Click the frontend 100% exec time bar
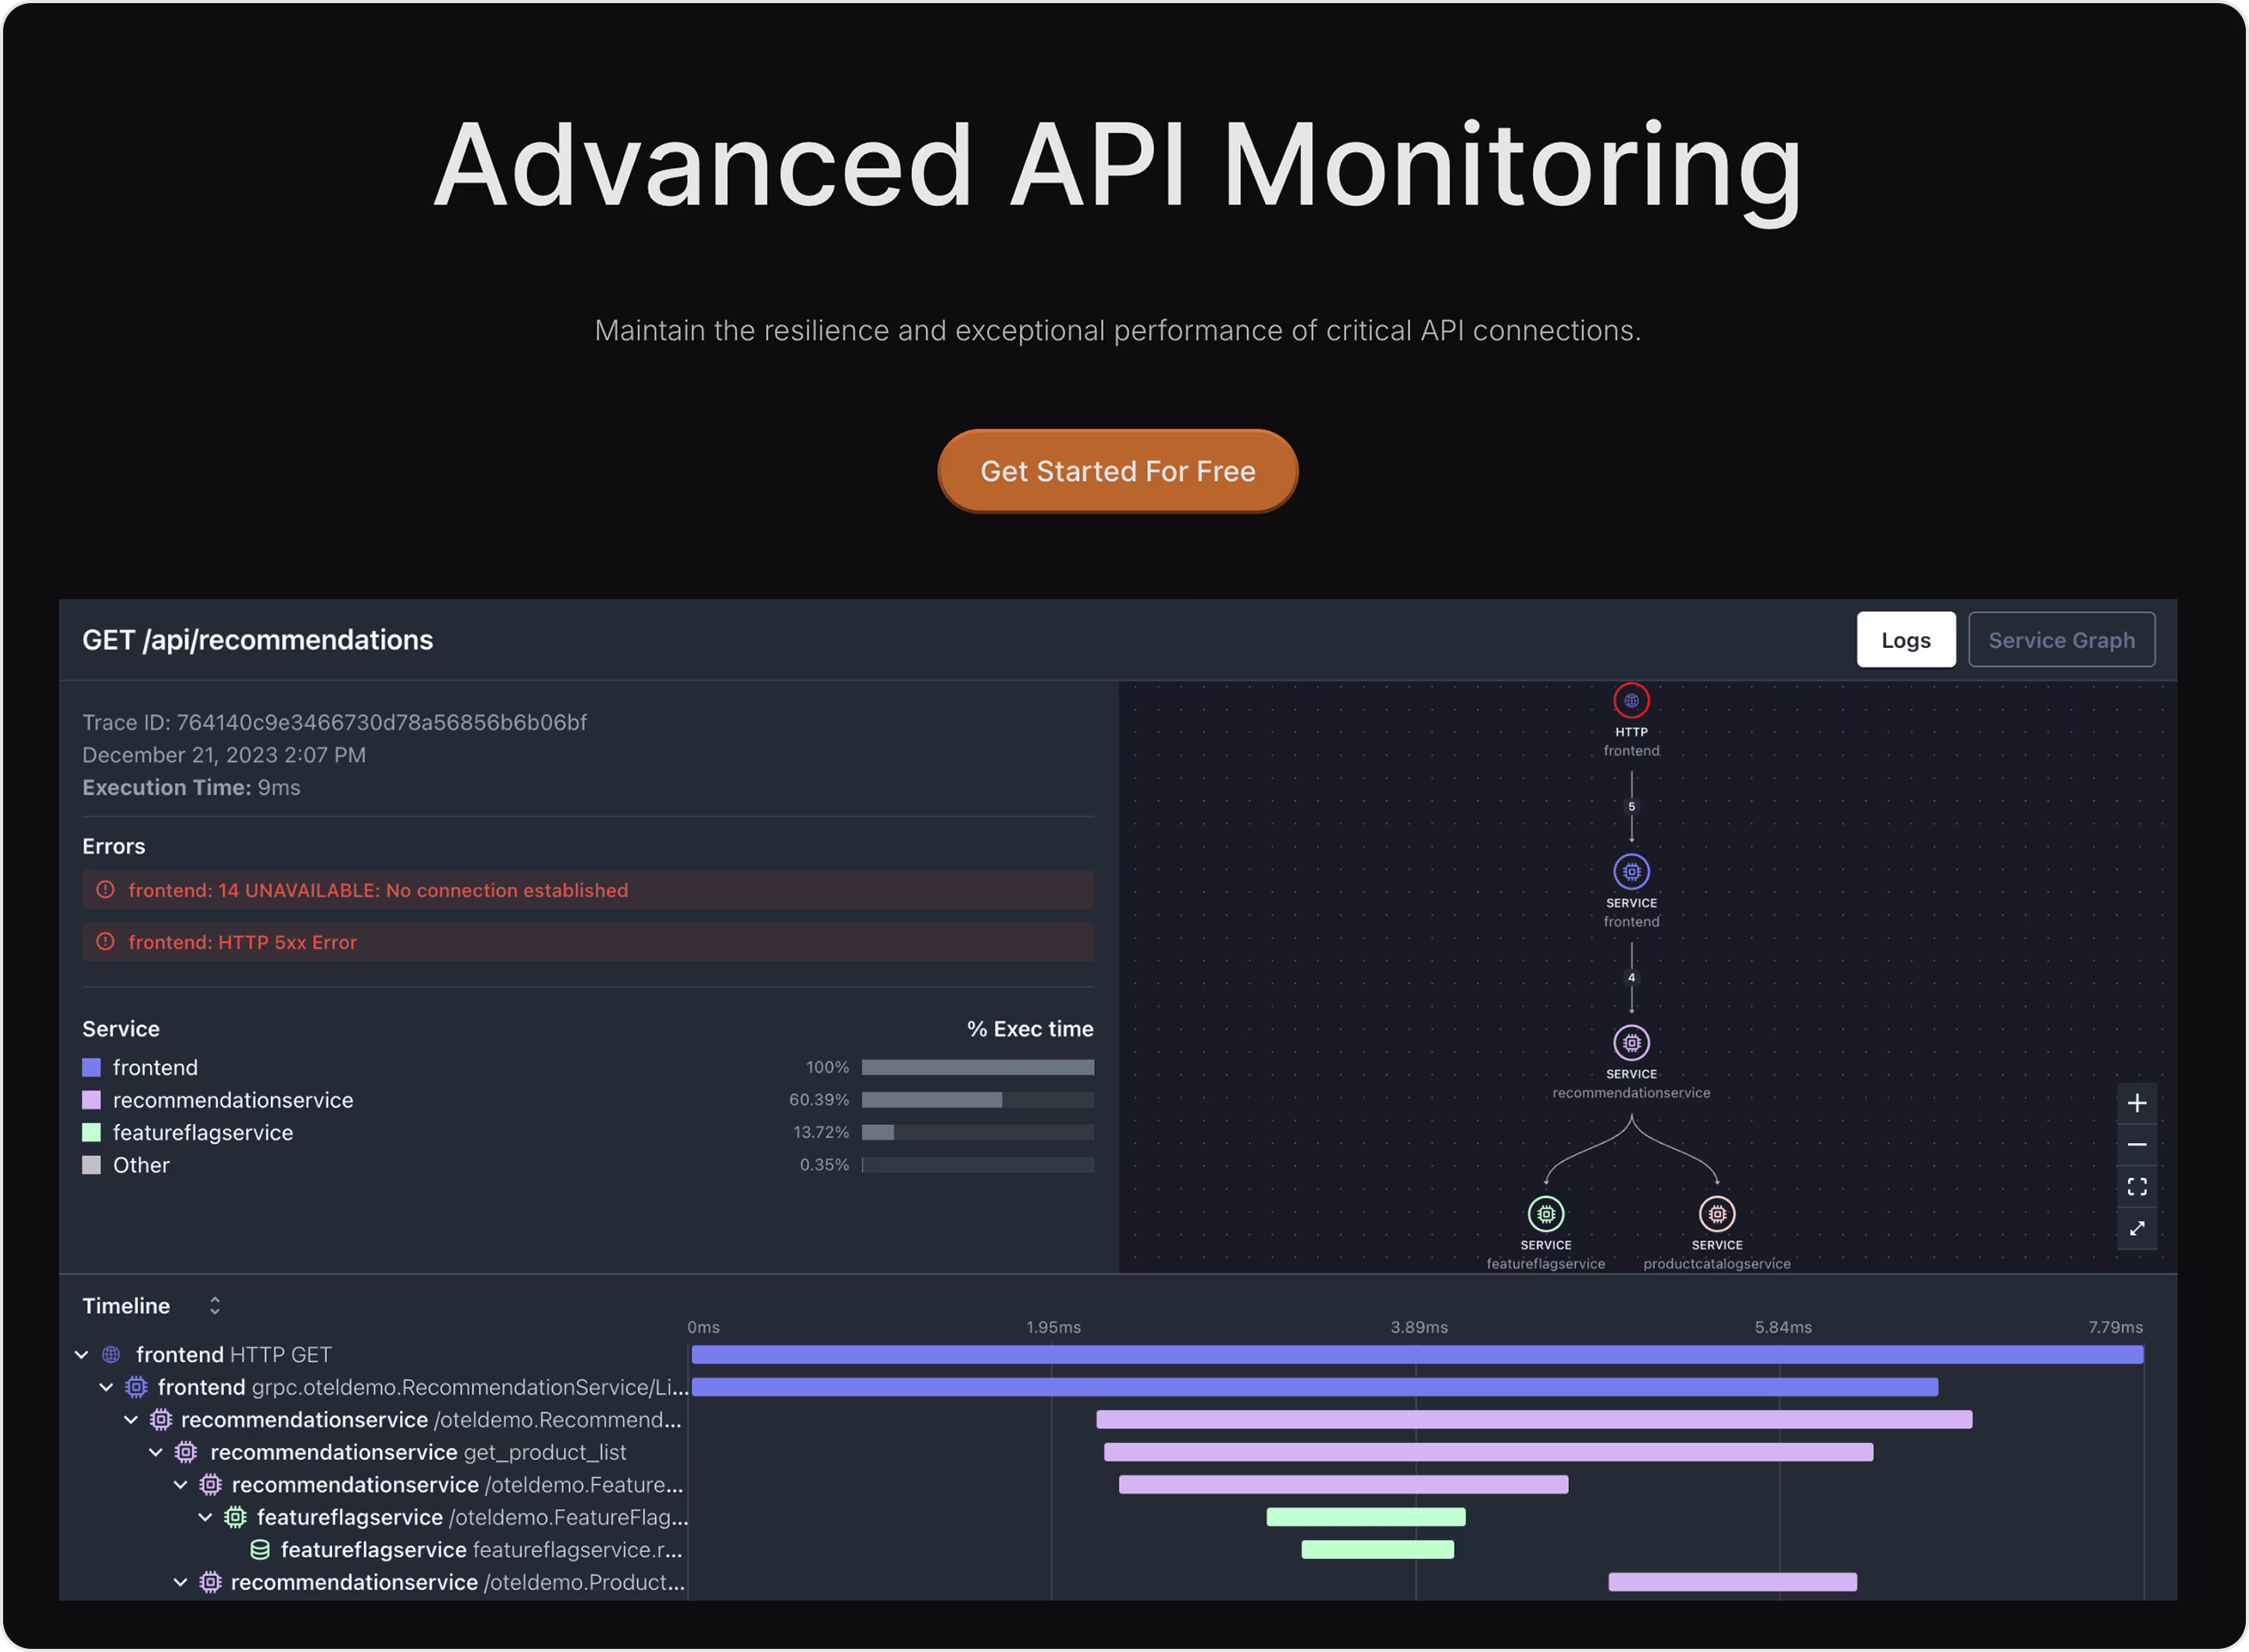 (978, 1068)
